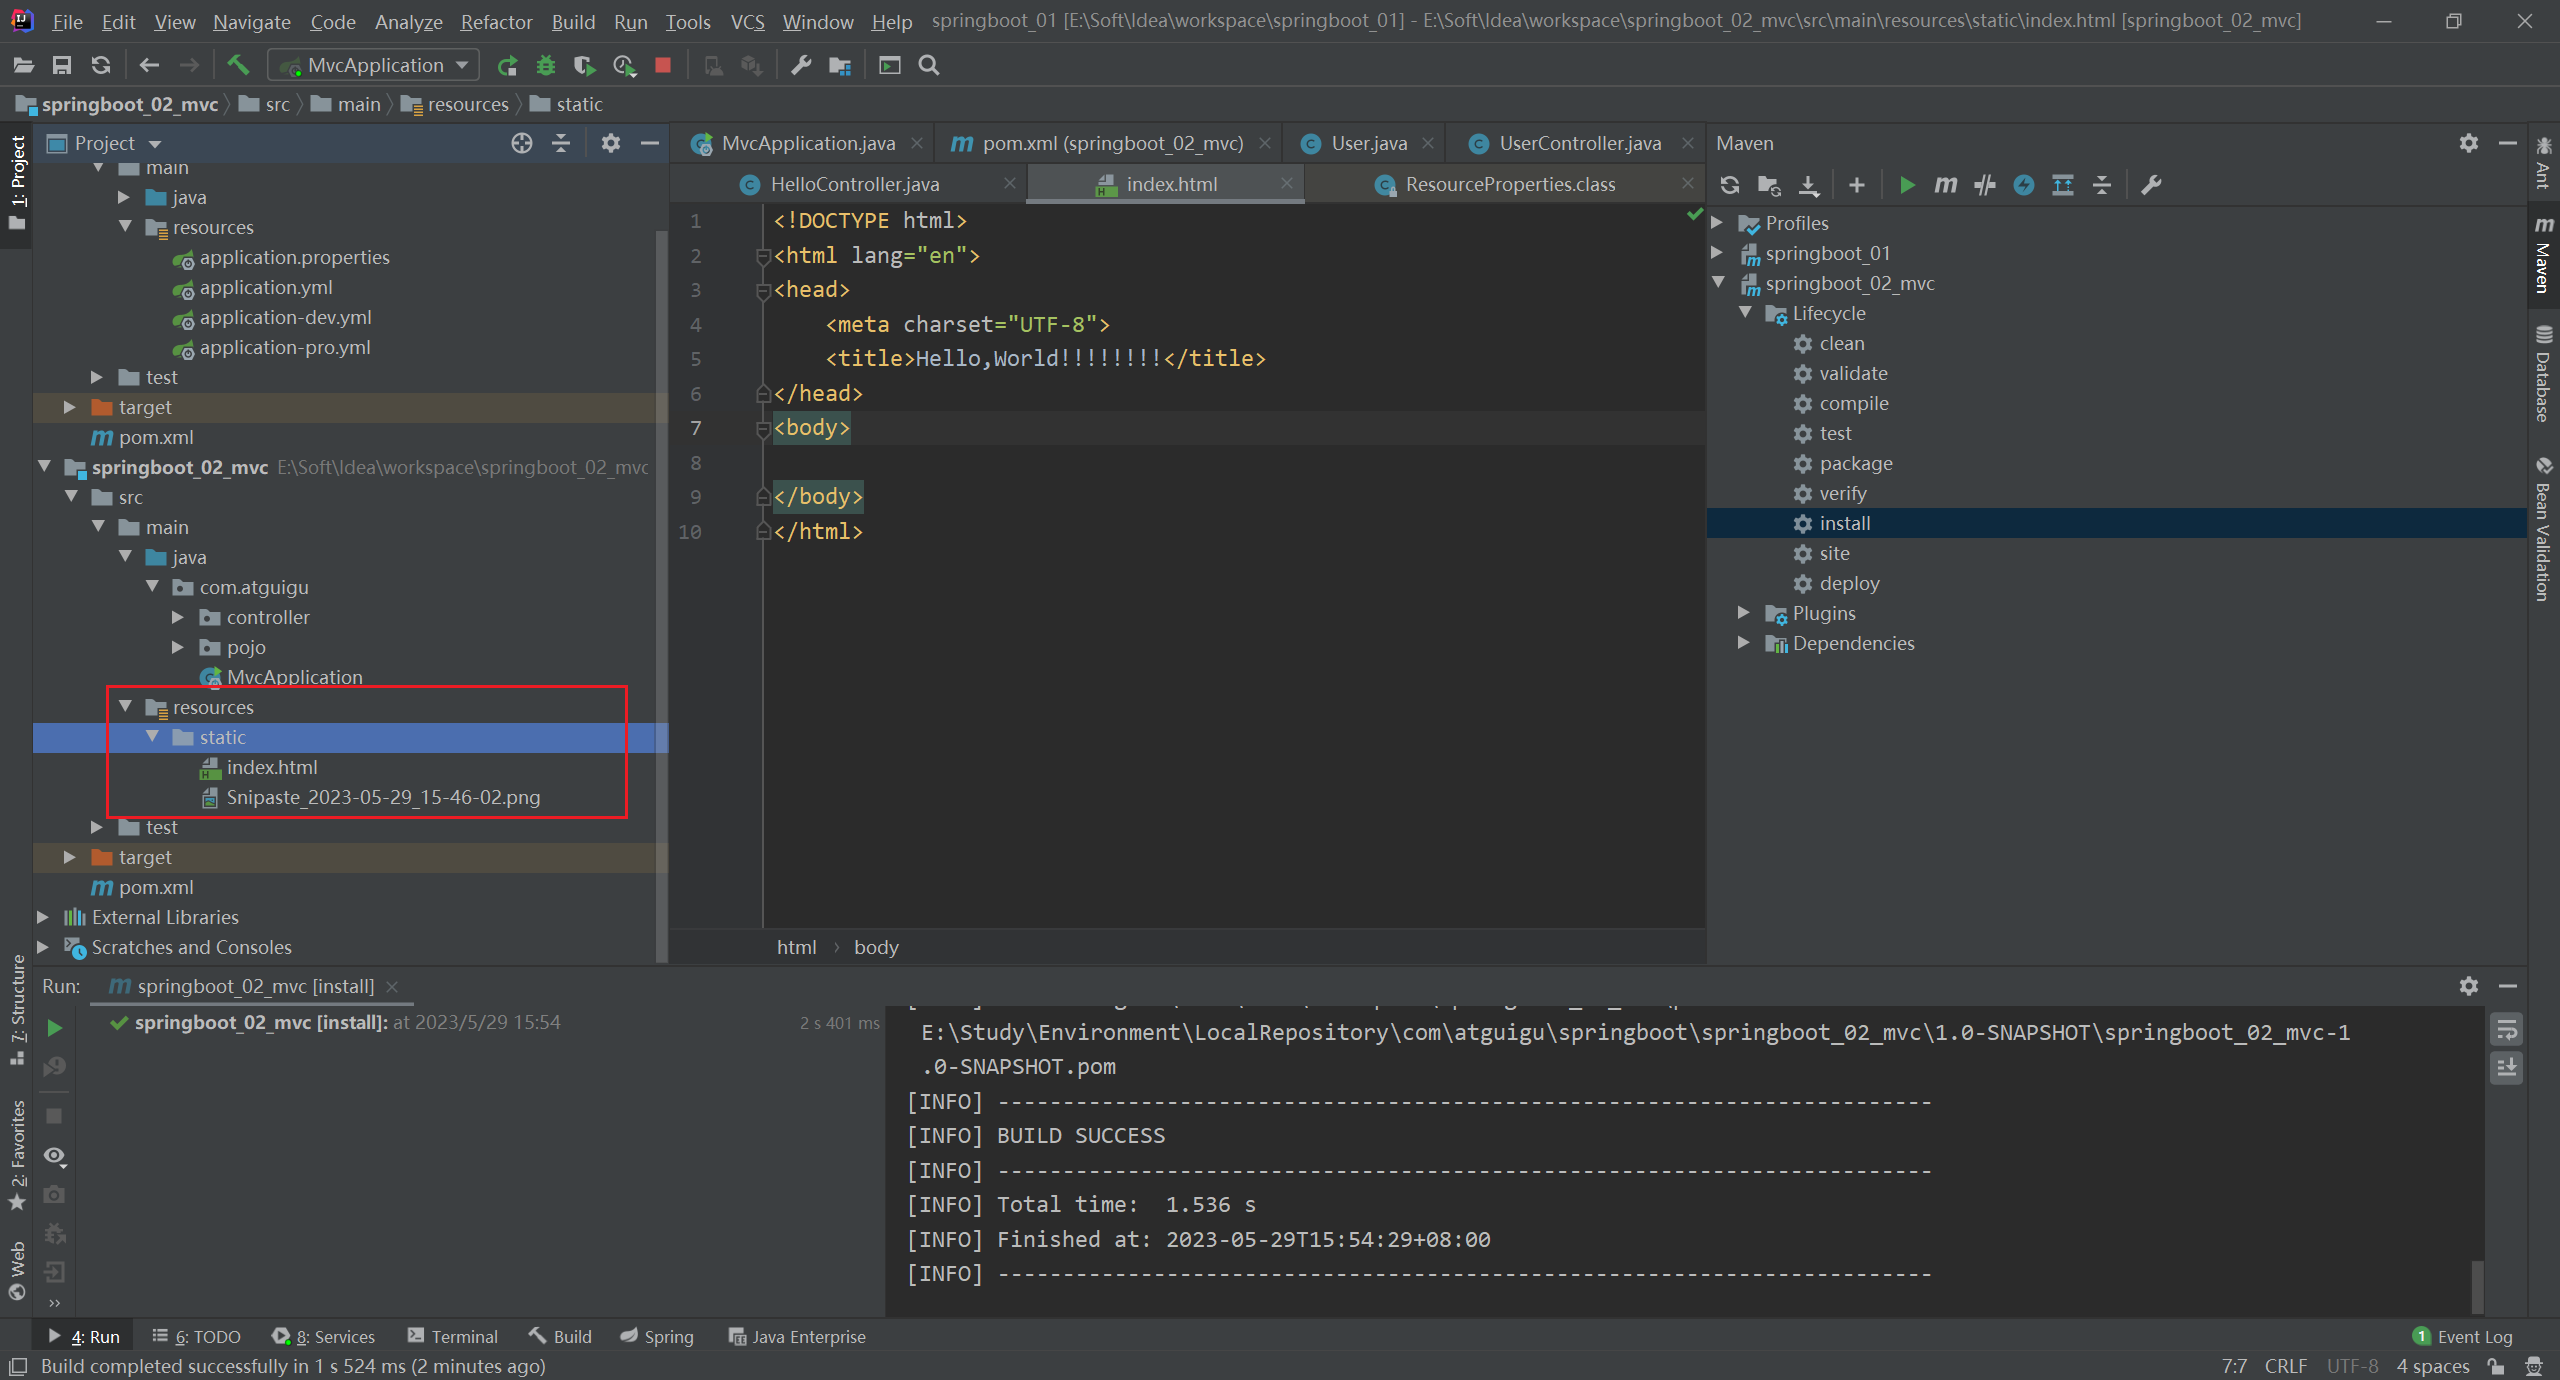This screenshot has width=2560, height=1380.
Task: Collapse the static folder node
Action: (x=152, y=736)
